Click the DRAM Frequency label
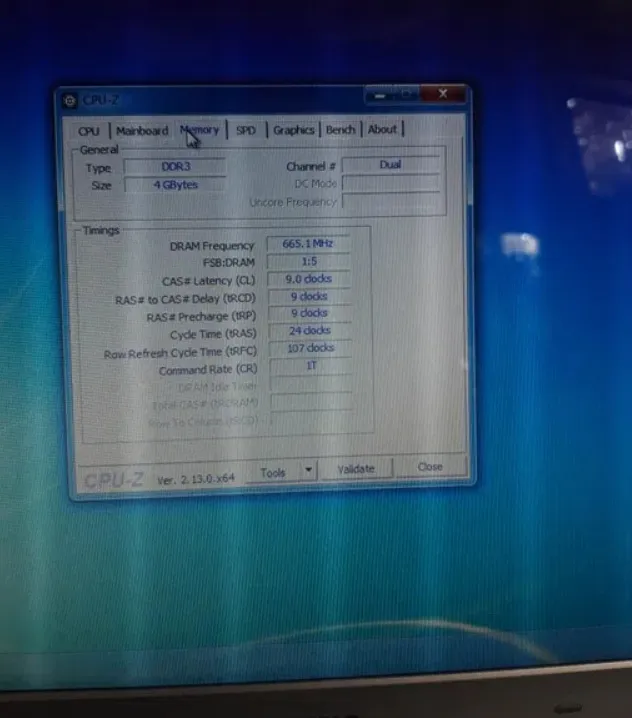Viewport: 632px width, 718px height. 212,246
